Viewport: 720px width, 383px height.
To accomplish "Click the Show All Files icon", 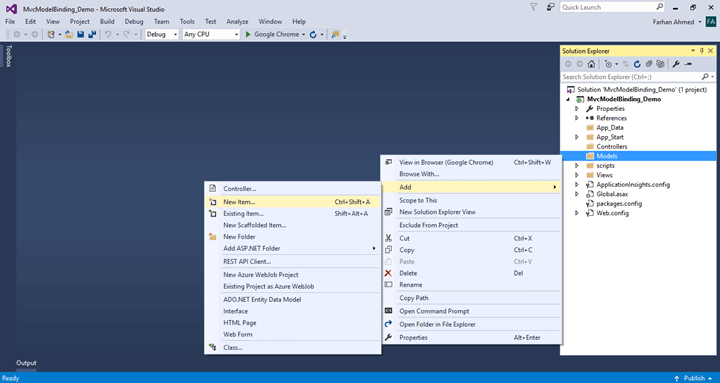I will click(x=661, y=64).
